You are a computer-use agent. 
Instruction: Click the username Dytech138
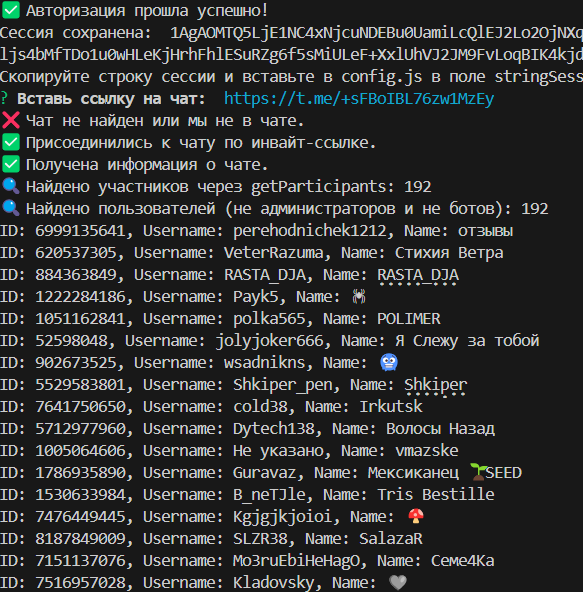point(274,429)
